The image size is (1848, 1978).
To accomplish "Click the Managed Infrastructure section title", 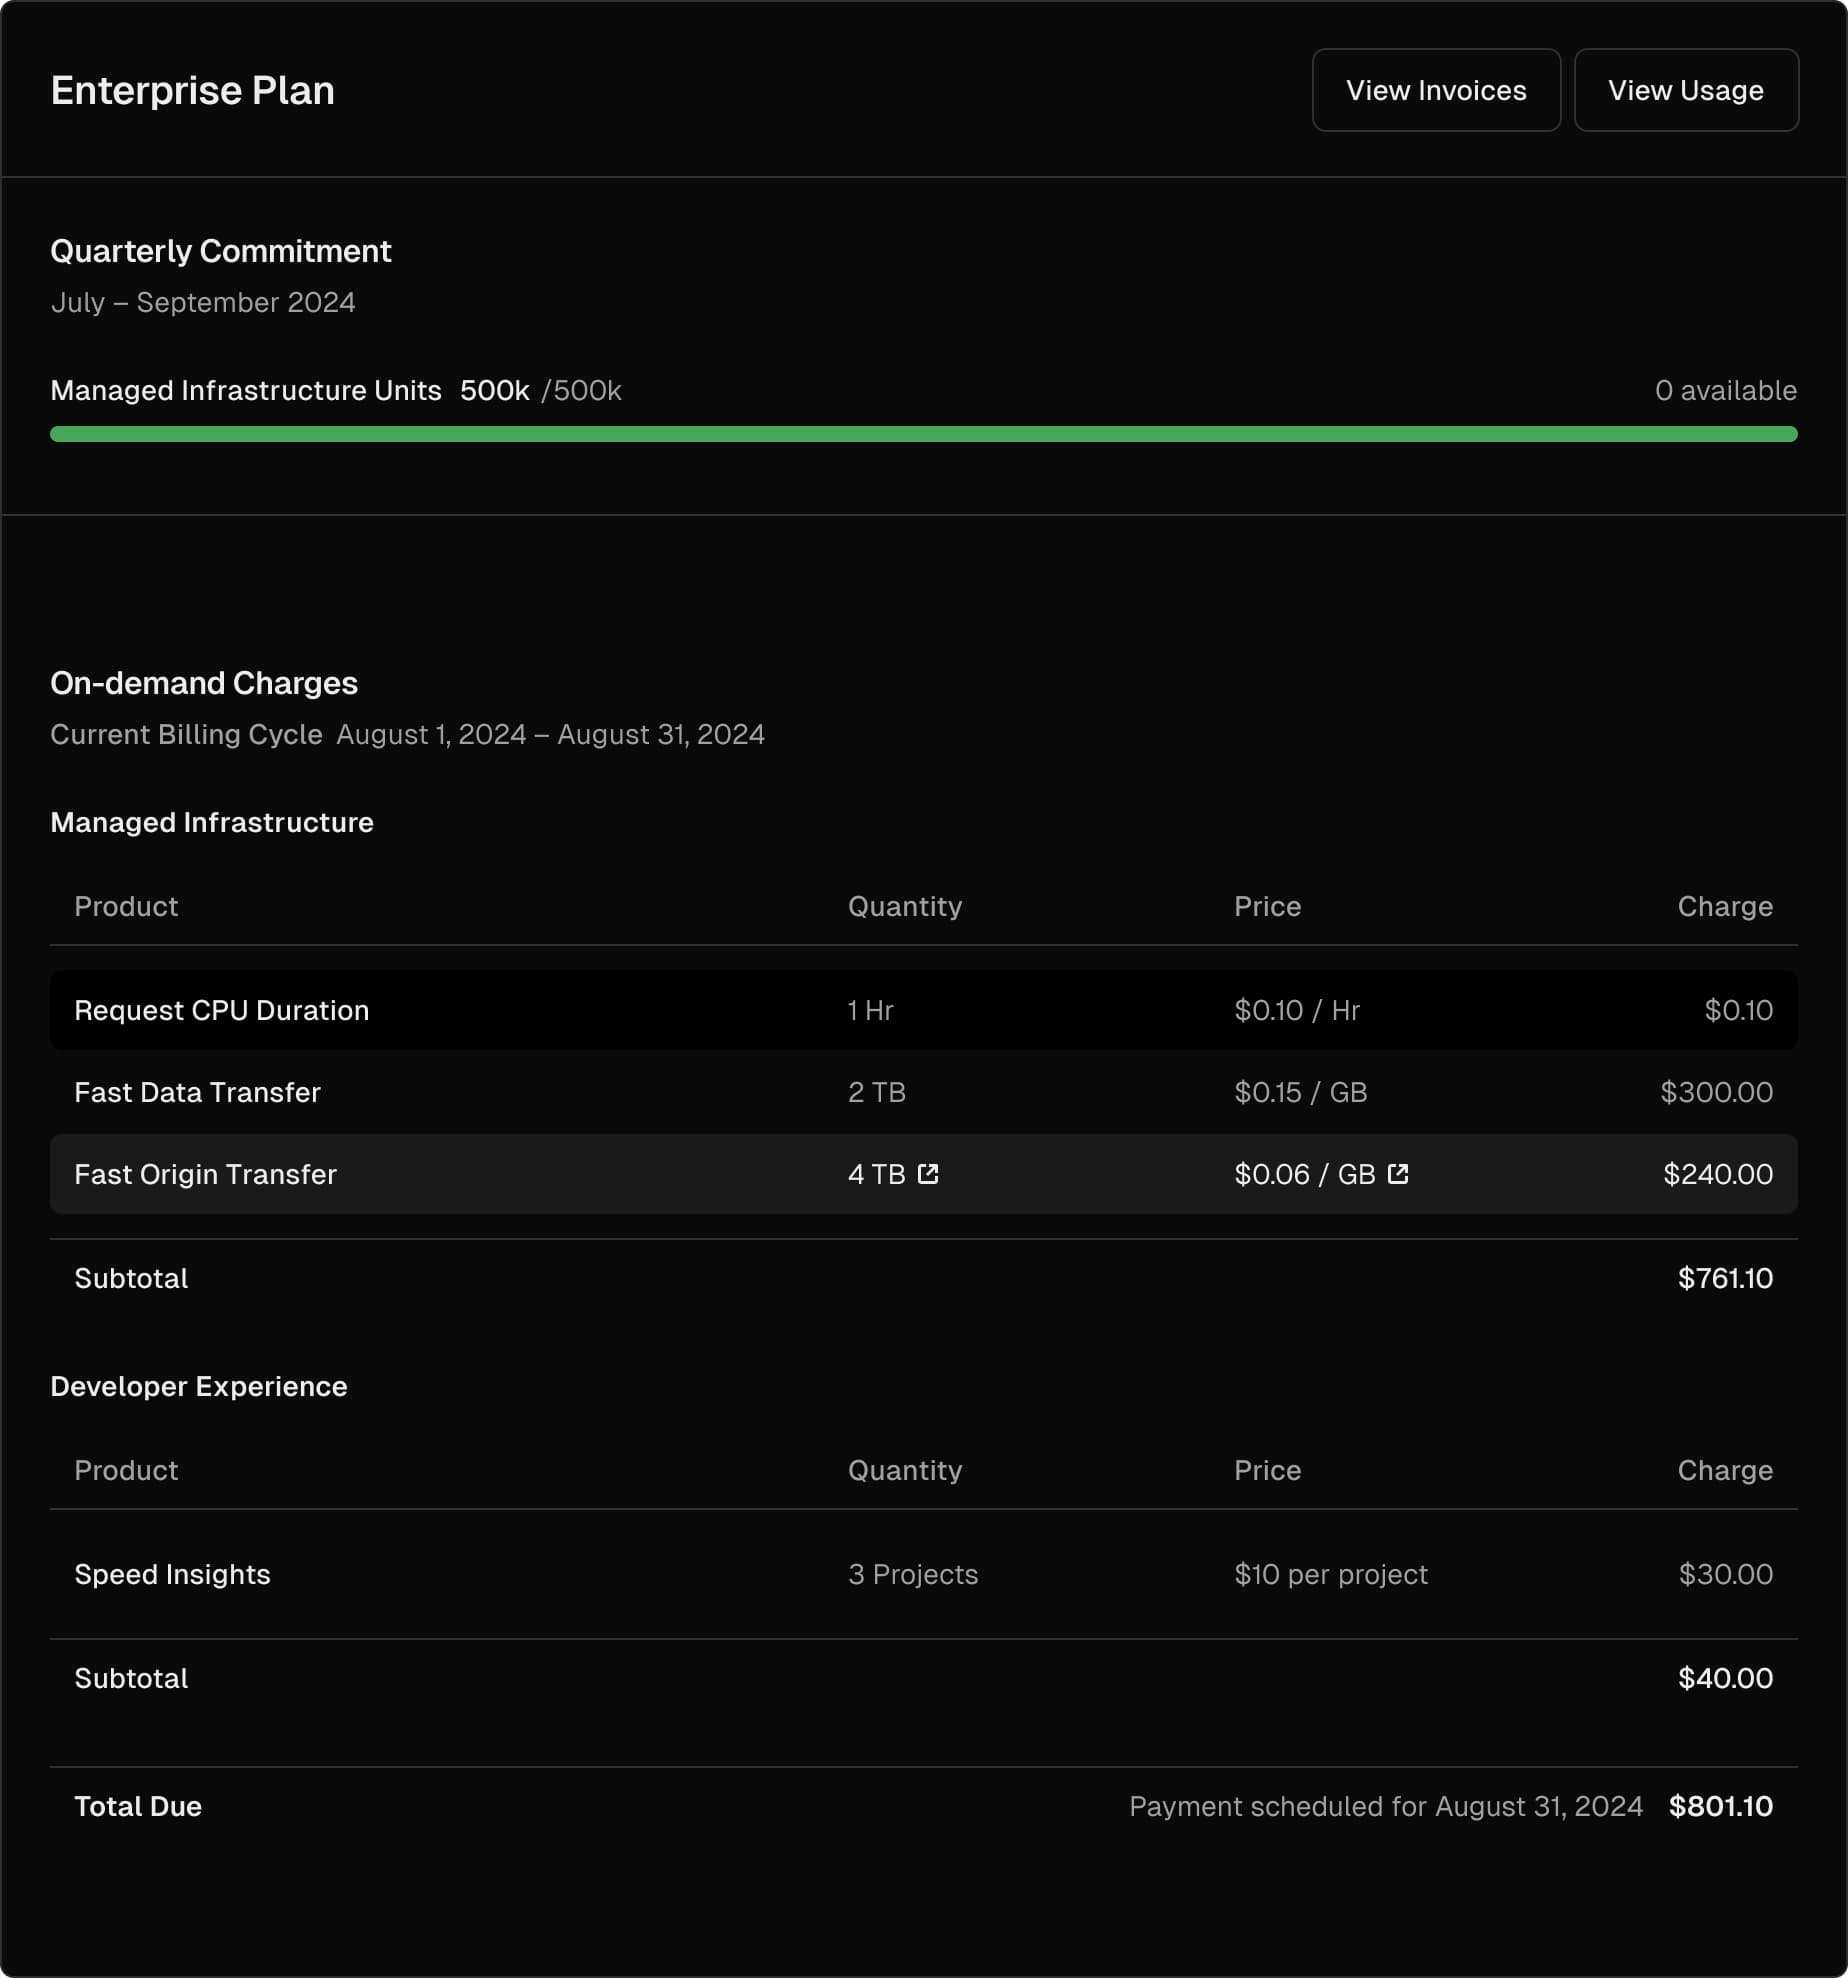I will pos(212,822).
